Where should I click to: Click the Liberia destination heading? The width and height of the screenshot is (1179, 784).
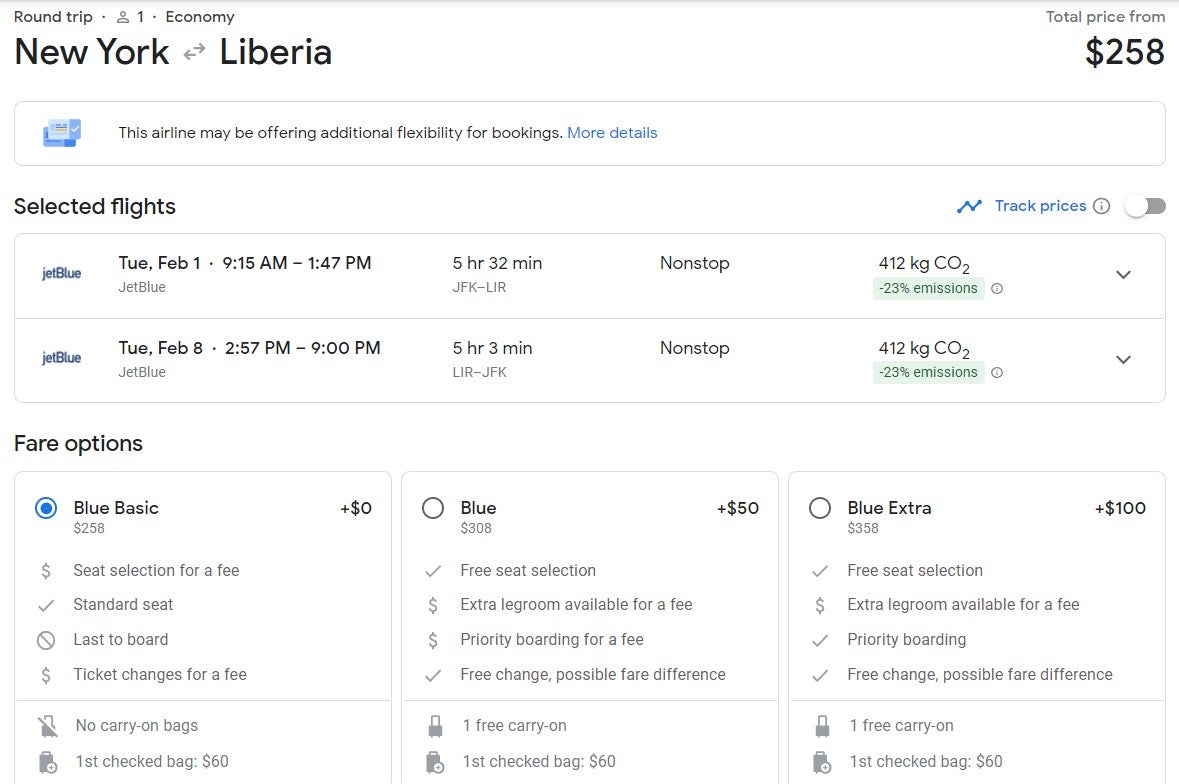coord(275,53)
